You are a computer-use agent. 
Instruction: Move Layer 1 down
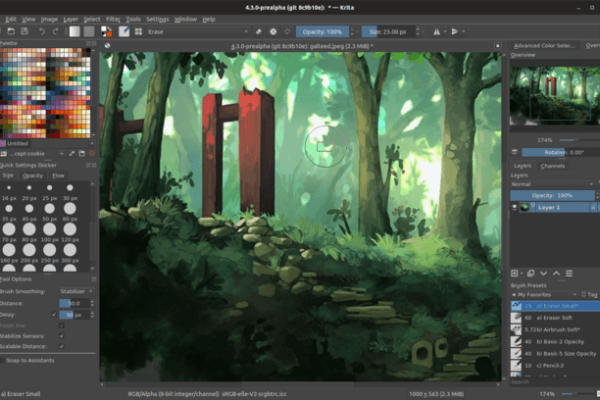[543, 273]
